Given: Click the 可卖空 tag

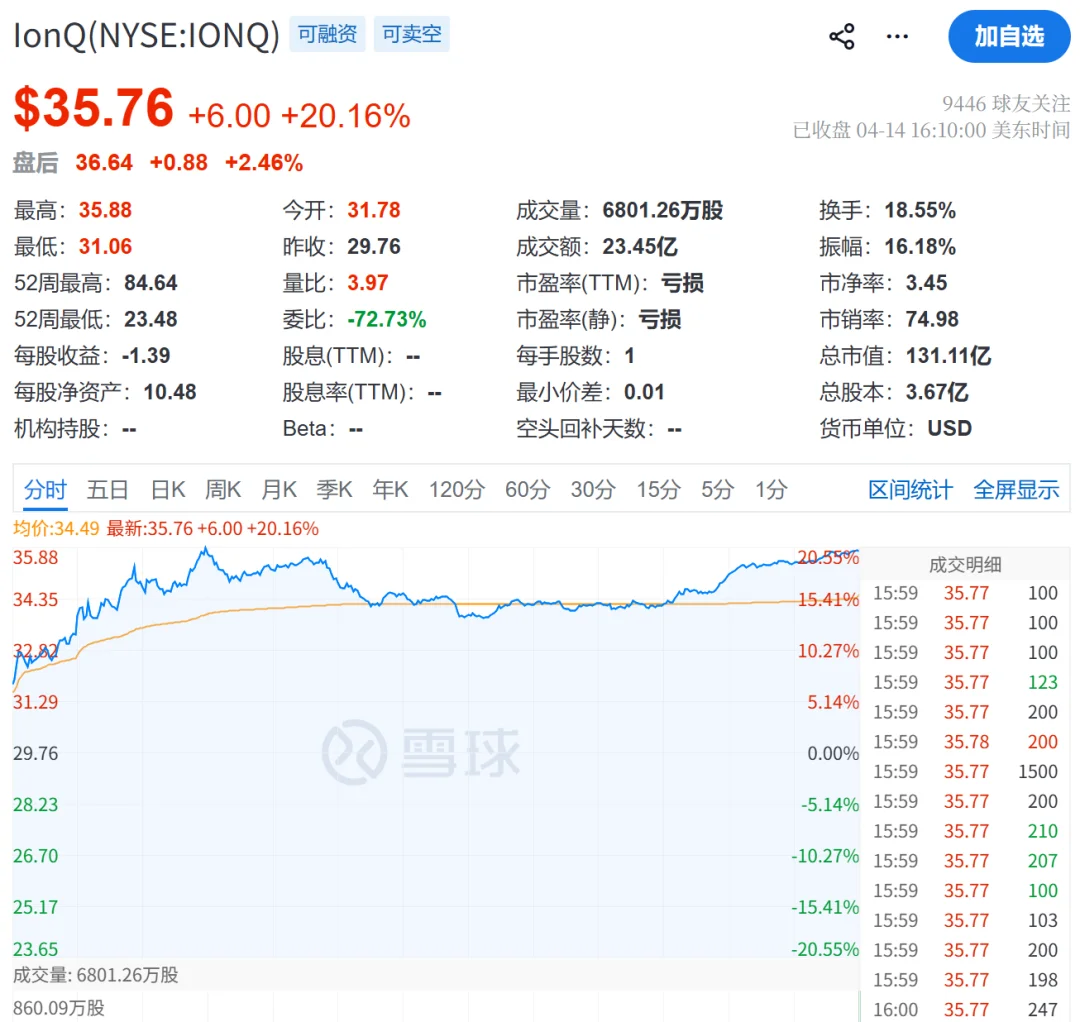Looking at the screenshot, I should point(412,35).
